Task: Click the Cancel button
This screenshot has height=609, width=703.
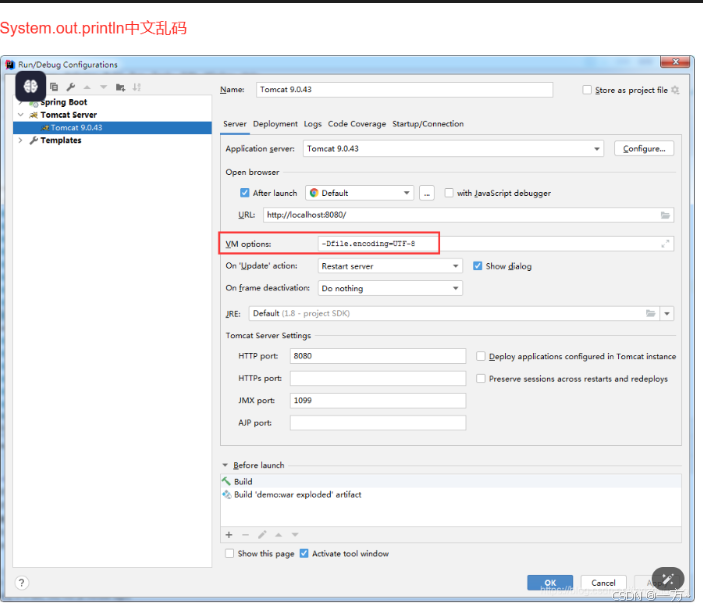Action: [x=603, y=583]
